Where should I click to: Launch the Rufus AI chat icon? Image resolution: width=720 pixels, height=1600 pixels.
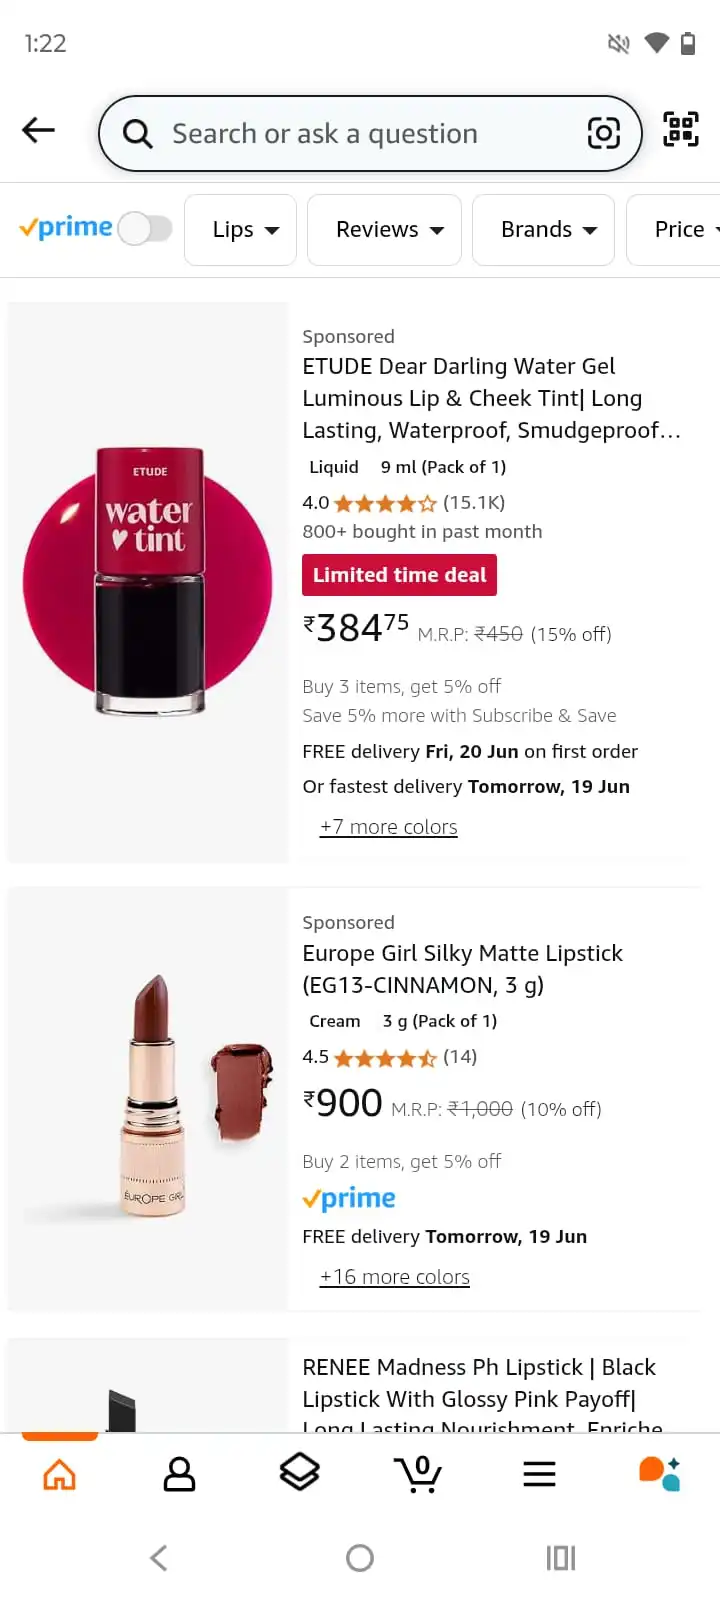tap(658, 1473)
